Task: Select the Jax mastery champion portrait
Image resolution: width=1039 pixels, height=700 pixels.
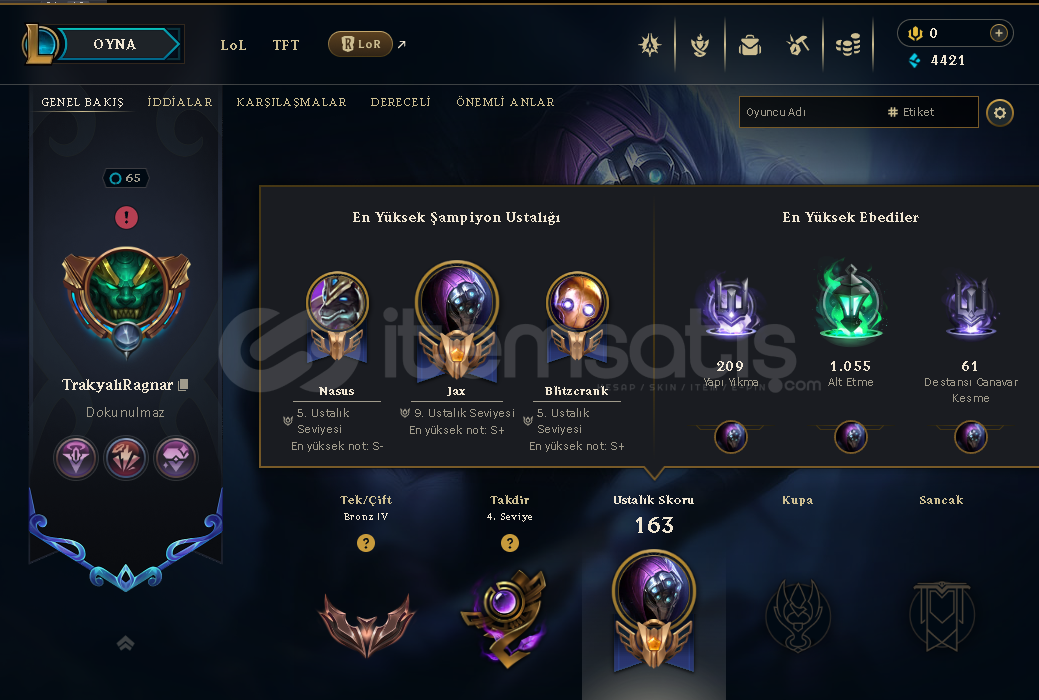Action: (x=457, y=300)
